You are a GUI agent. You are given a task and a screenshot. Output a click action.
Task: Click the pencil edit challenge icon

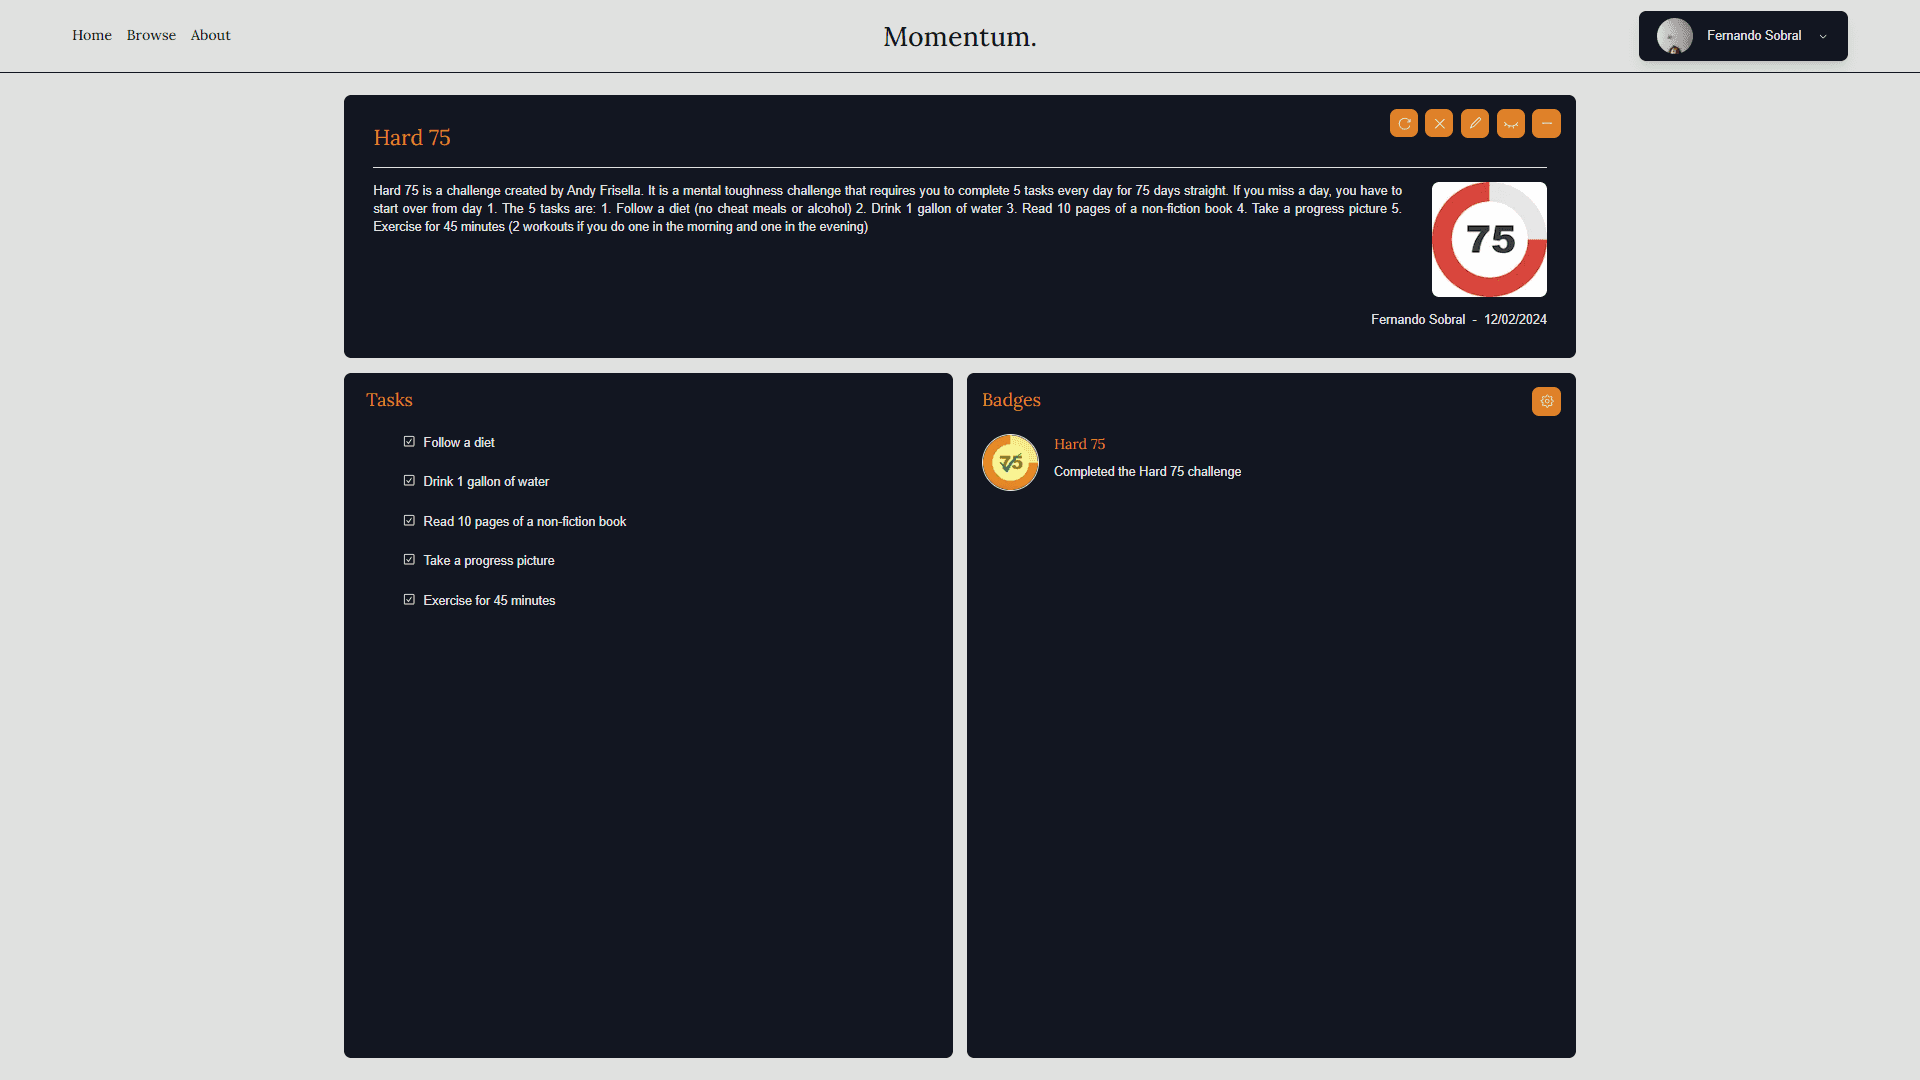point(1475,123)
